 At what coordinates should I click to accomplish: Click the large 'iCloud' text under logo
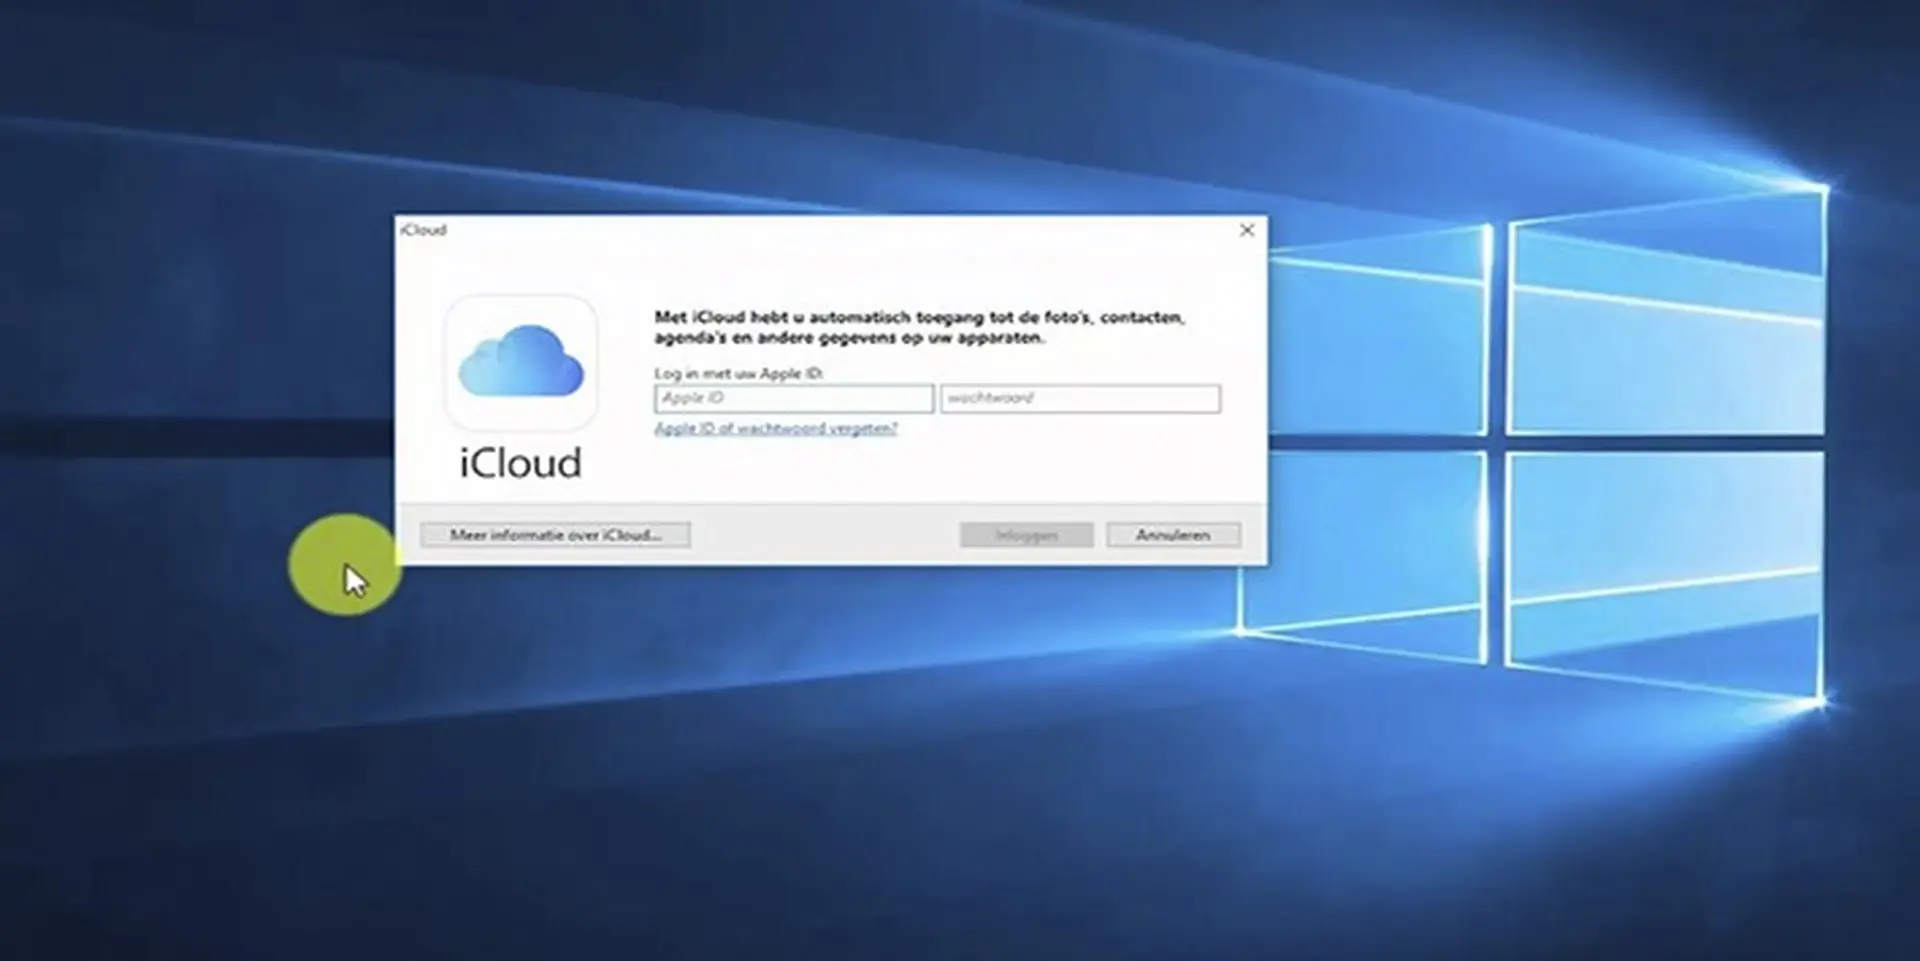(520, 463)
